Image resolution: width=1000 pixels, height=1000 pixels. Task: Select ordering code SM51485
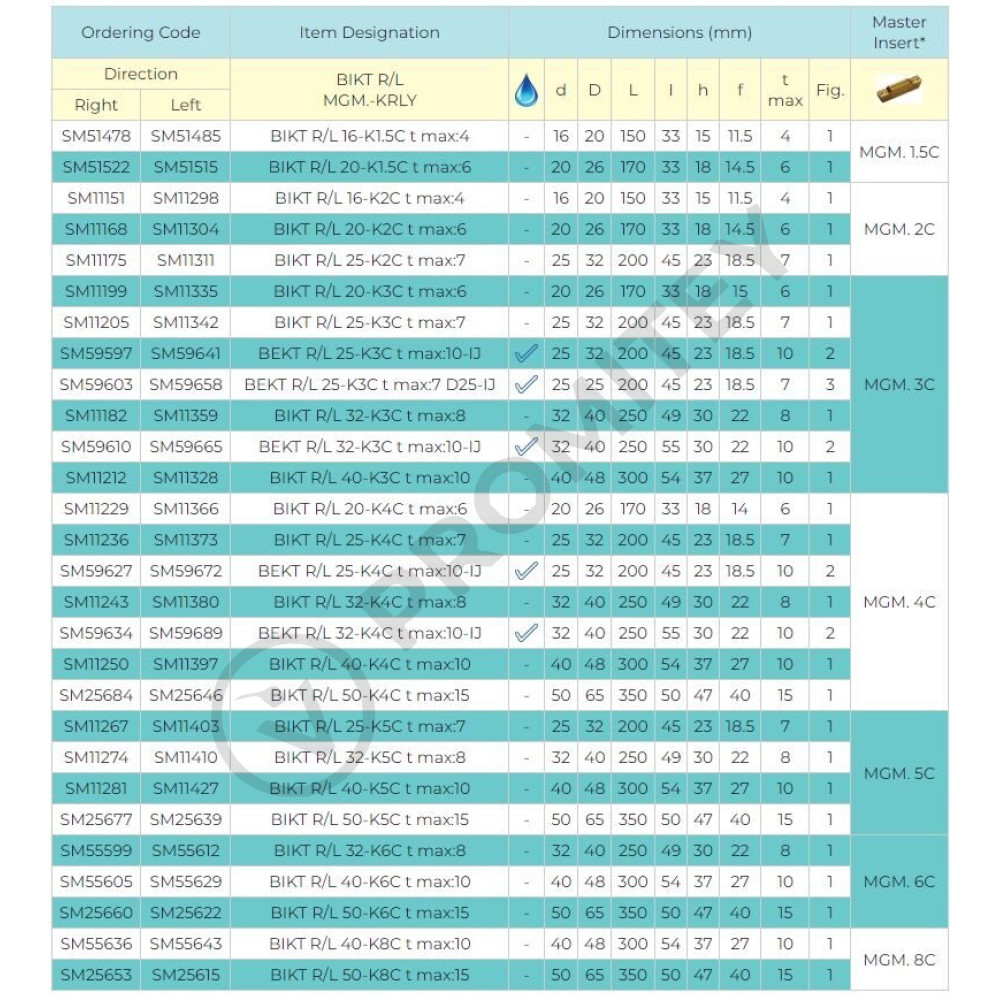pos(186,136)
